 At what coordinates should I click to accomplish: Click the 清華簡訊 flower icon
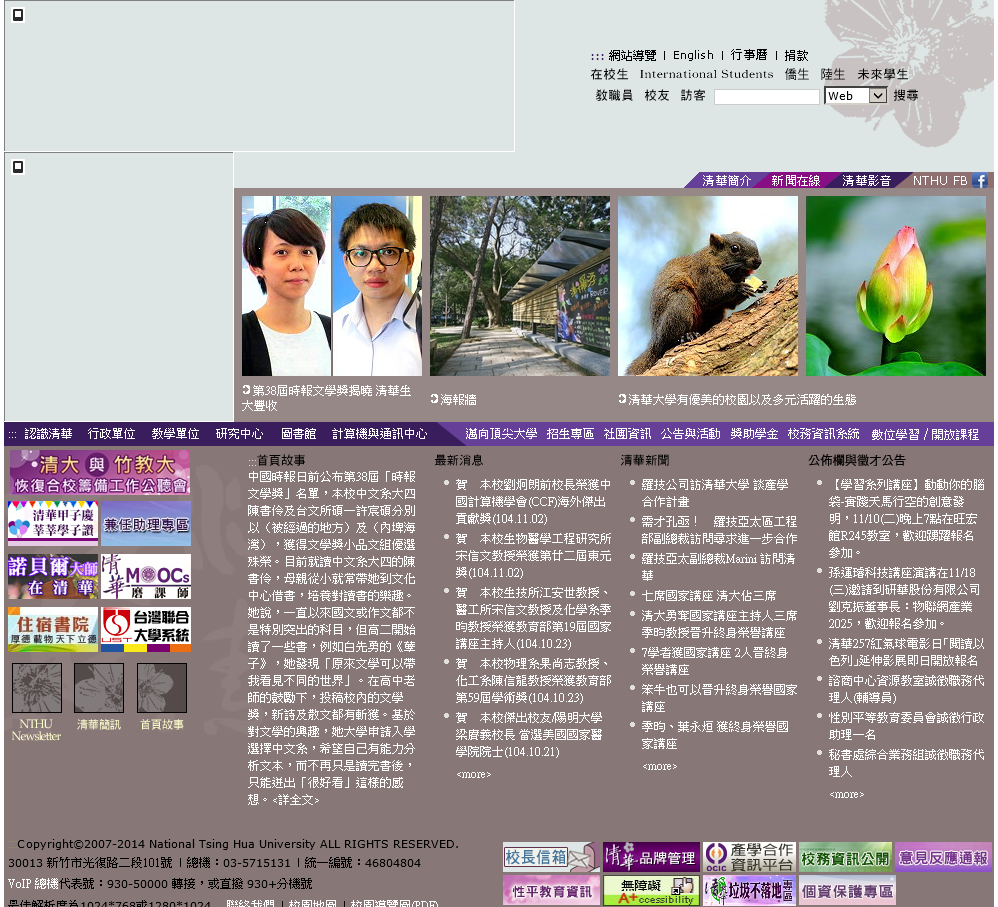pyautogui.click(x=99, y=688)
